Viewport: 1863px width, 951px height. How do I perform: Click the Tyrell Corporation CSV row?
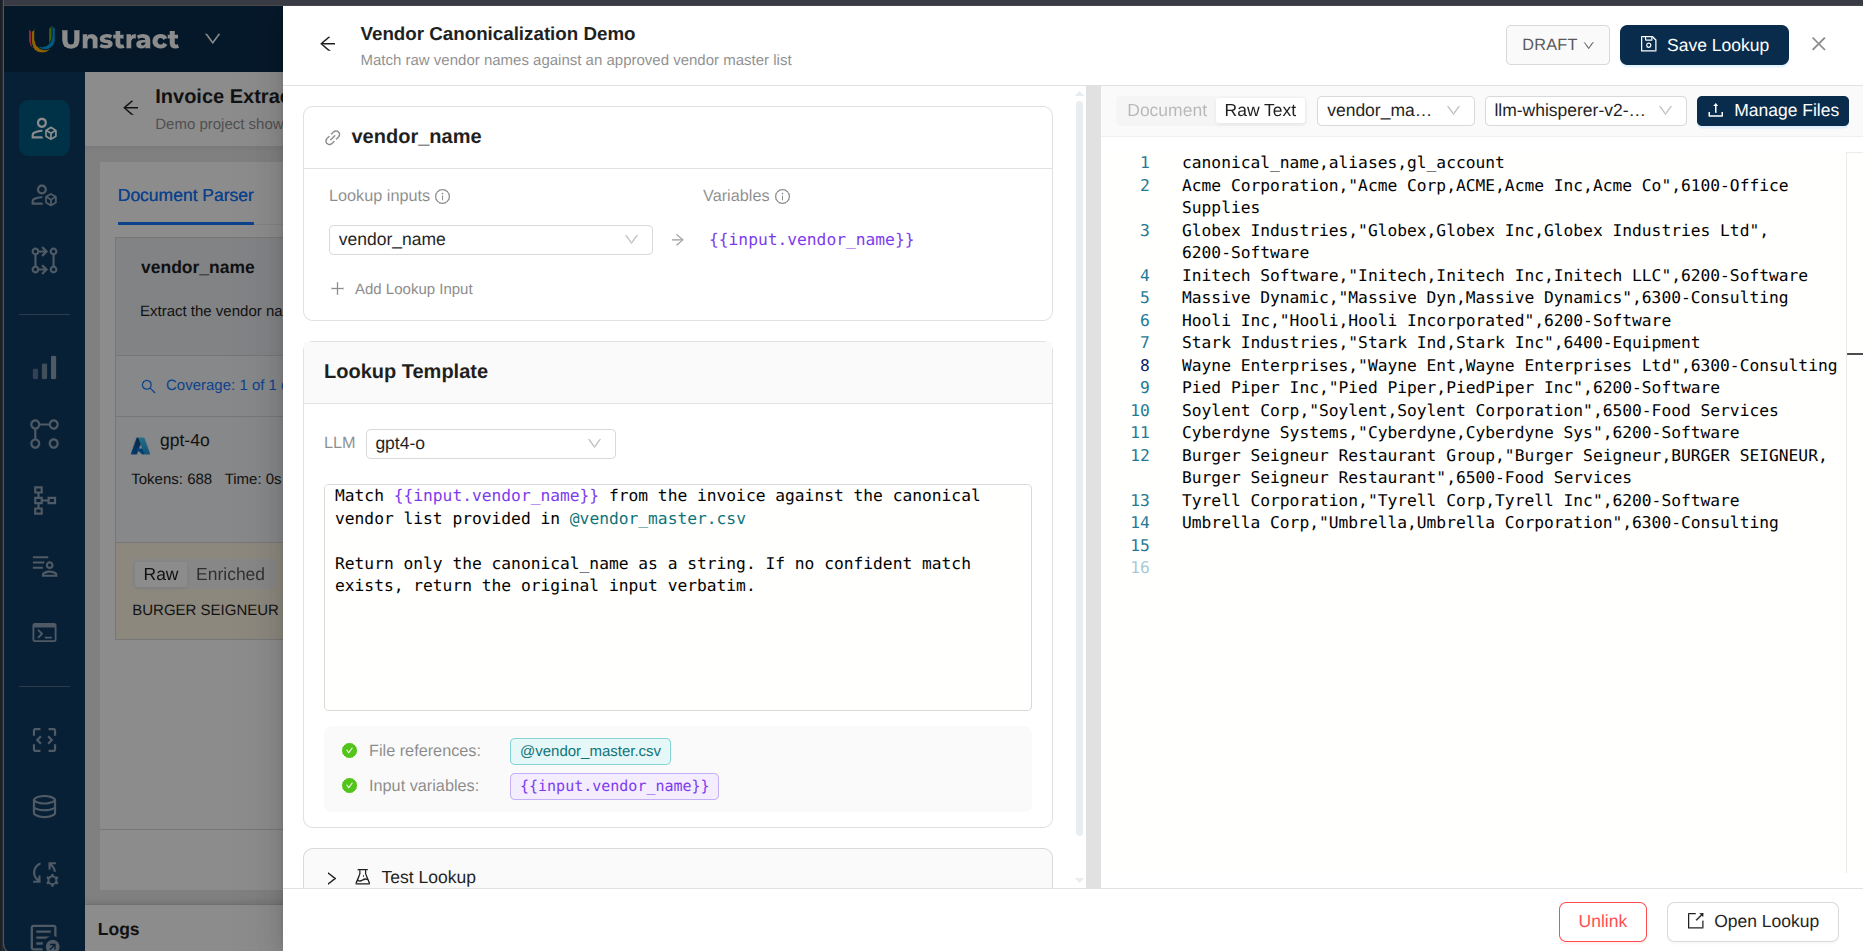tap(1460, 501)
